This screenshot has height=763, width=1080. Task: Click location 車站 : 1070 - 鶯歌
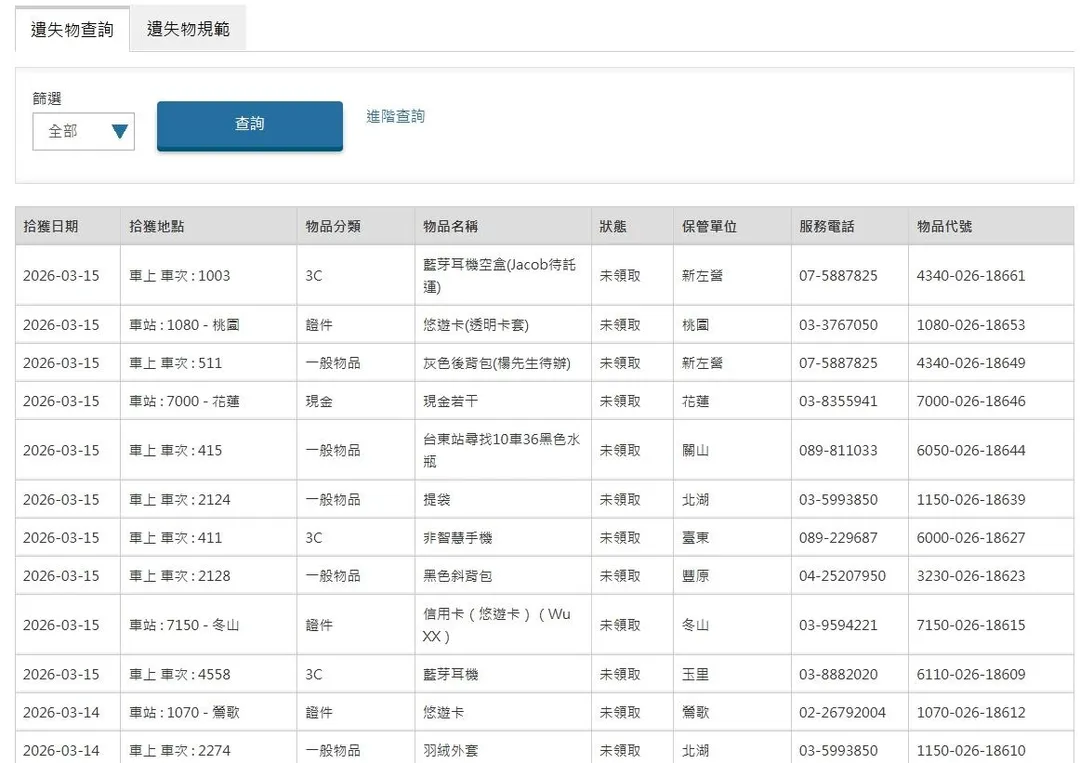(x=184, y=712)
